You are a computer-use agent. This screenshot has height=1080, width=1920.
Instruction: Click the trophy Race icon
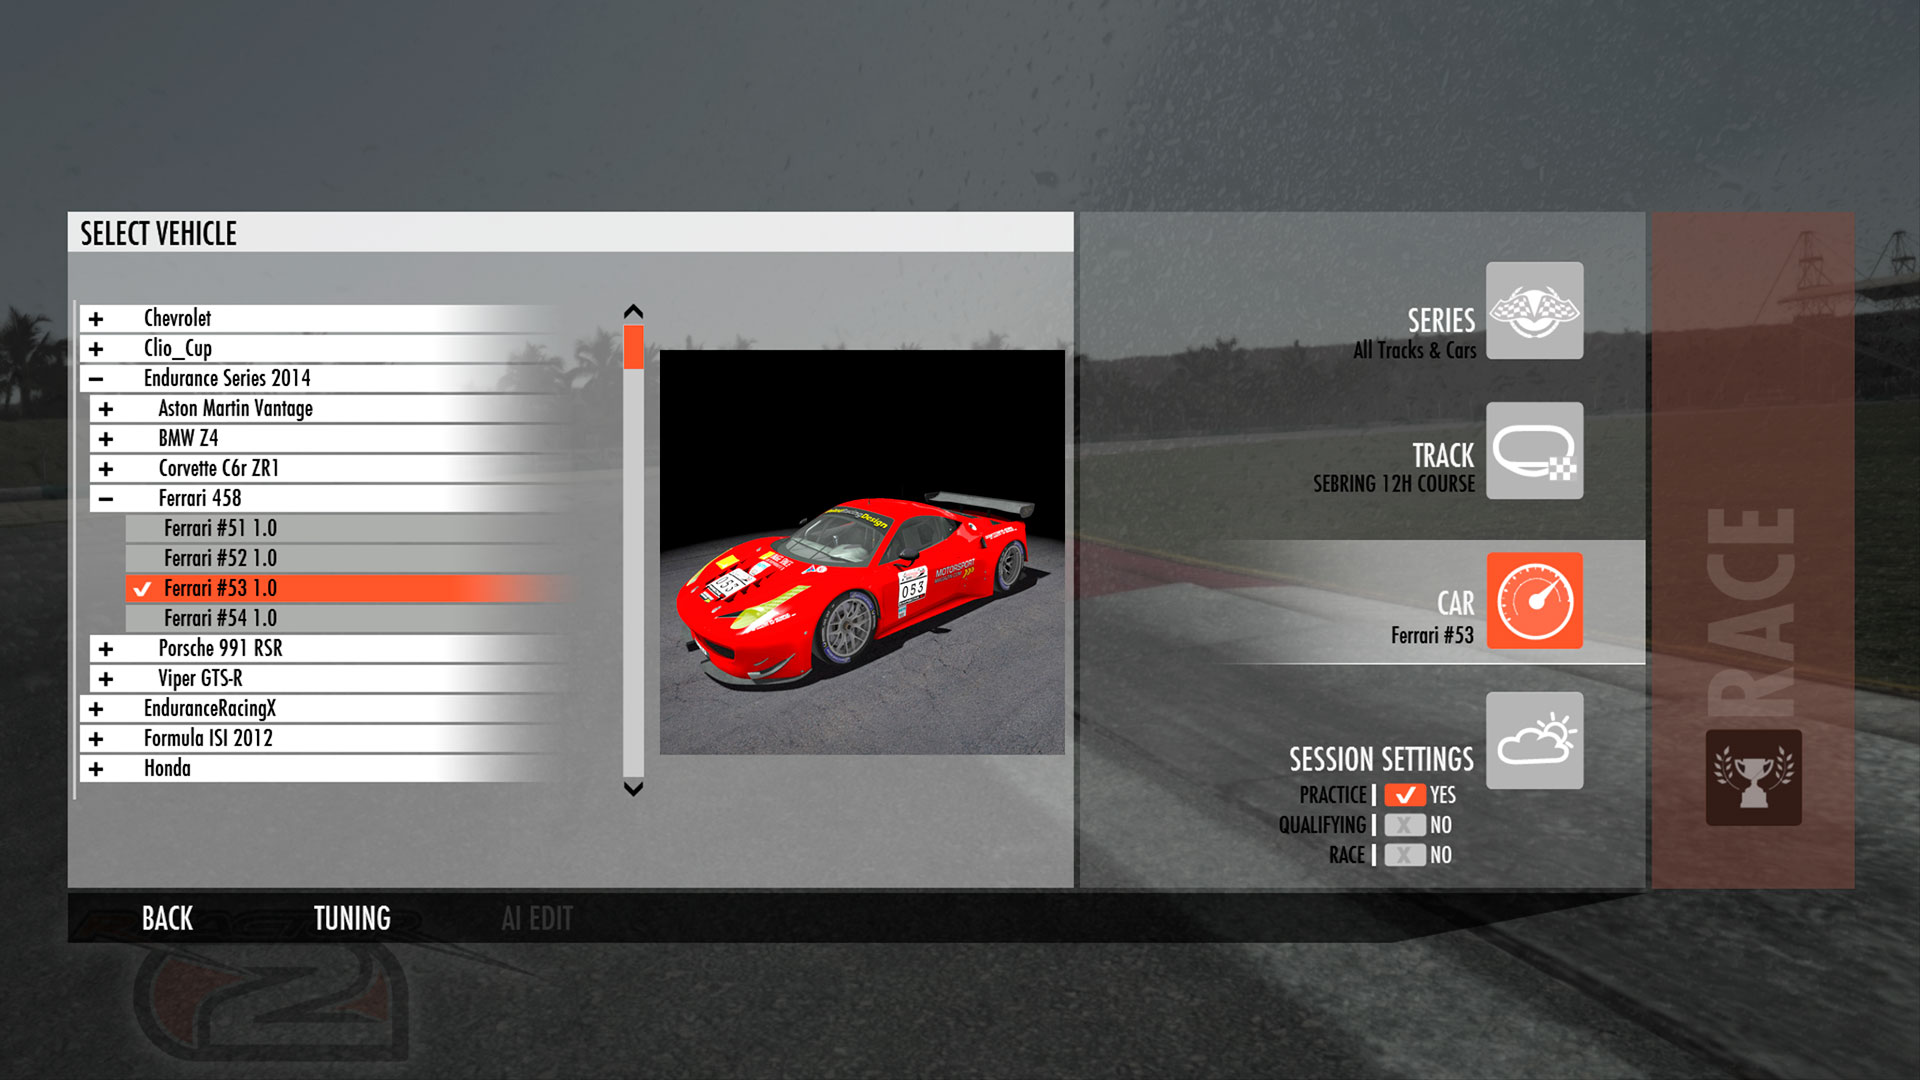1753,777
